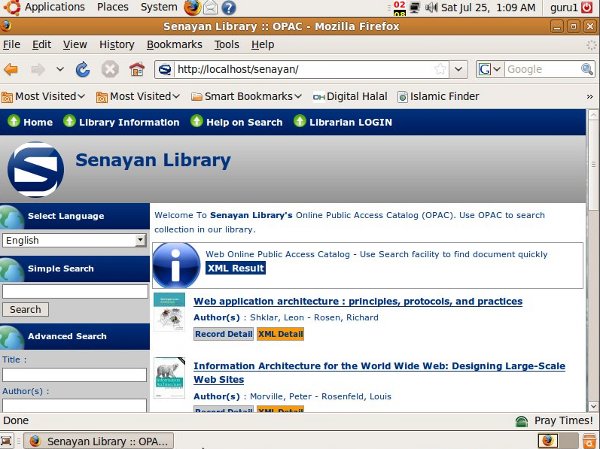Reload the page with the refresh icon
The height and width of the screenshot is (449, 600).
(x=82, y=70)
